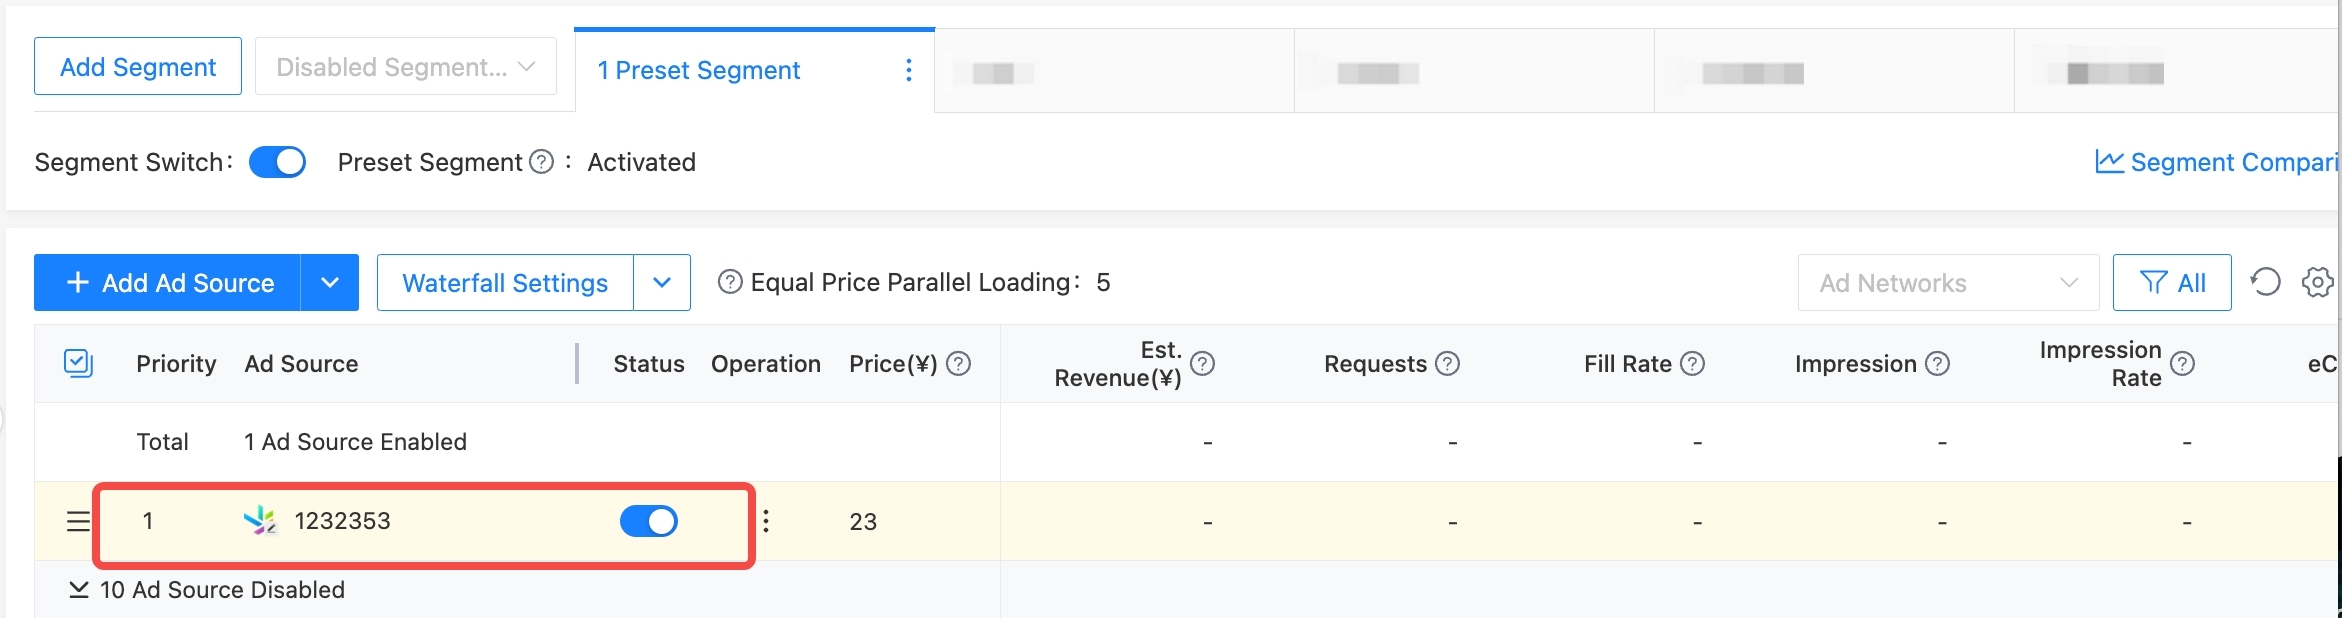Open the Disabled Segment dropdown

click(x=405, y=67)
